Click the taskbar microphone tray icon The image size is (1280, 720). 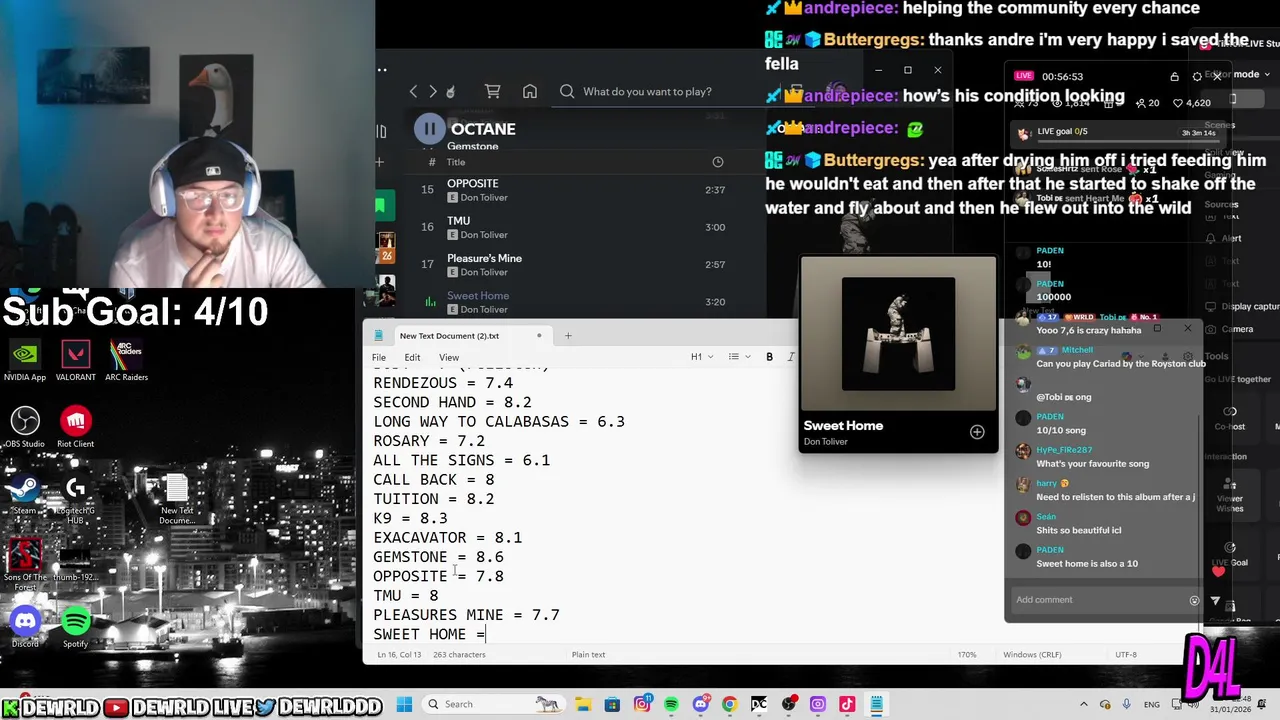point(1127,704)
